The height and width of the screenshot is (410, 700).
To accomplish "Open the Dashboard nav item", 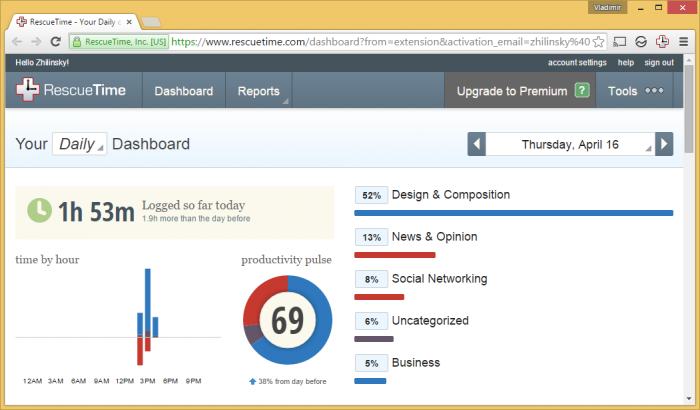I will pyautogui.click(x=183, y=91).
